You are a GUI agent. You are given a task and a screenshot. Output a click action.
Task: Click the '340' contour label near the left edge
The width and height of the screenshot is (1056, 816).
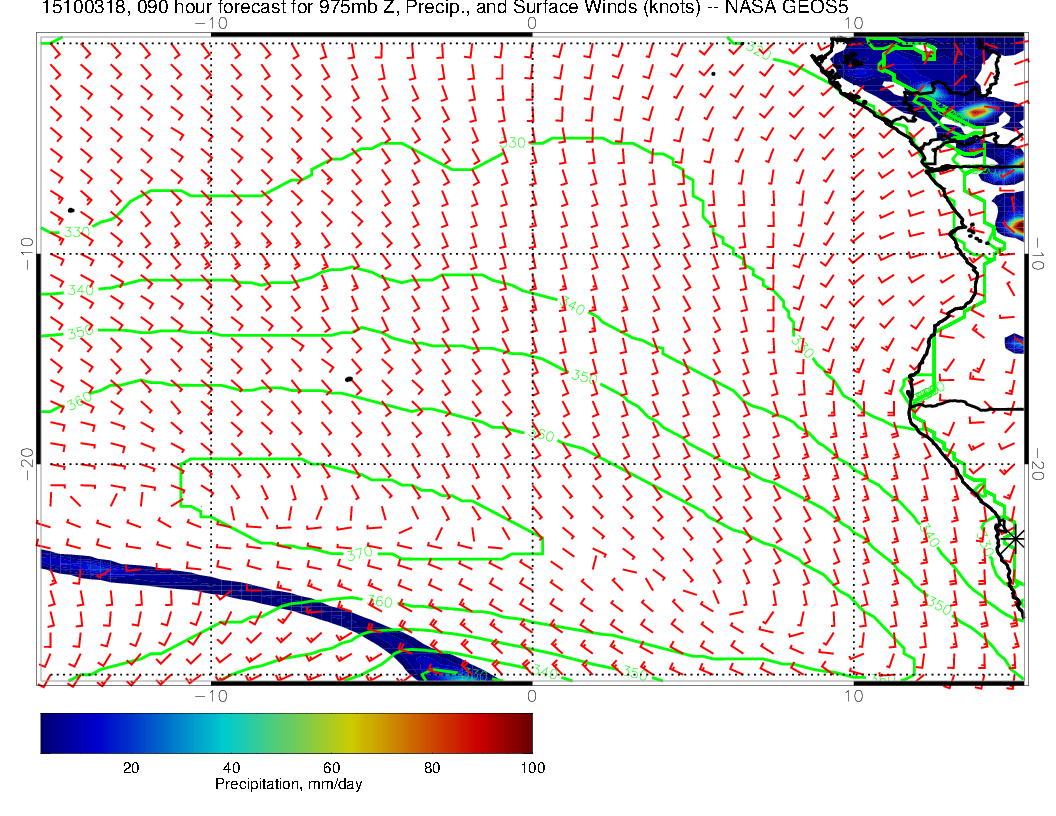tap(81, 290)
